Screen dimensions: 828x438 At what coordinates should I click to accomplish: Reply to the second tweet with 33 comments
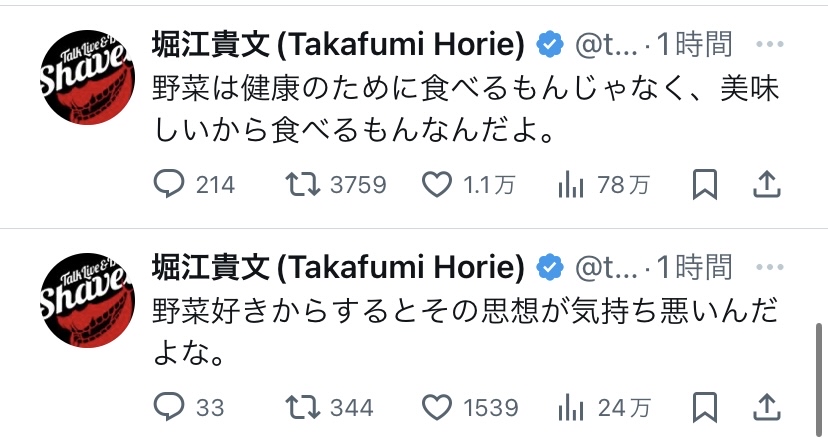click(169, 407)
